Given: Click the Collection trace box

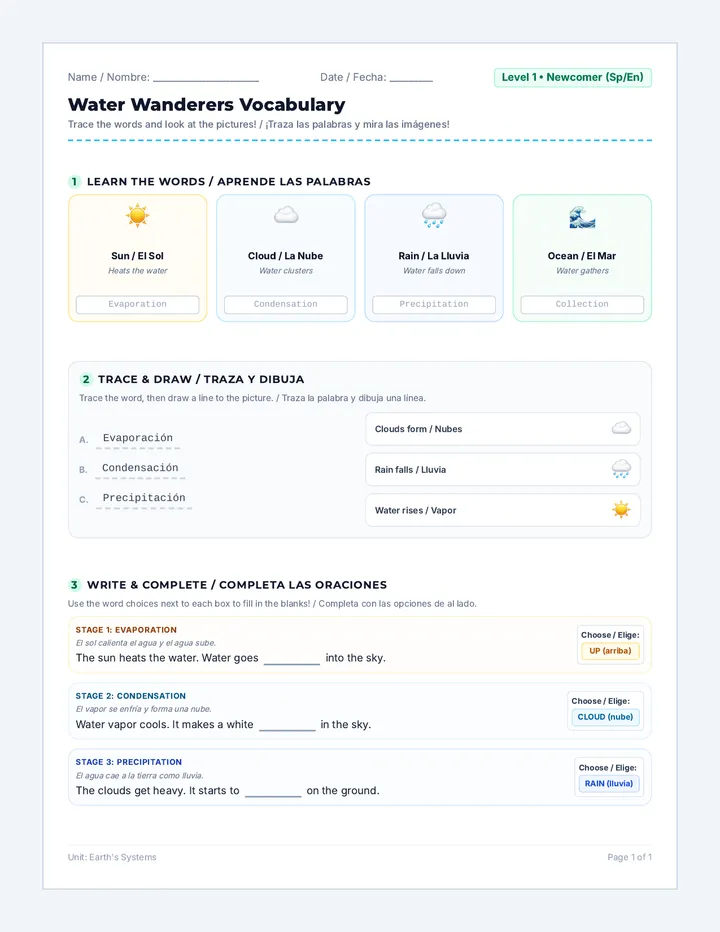Looking at the screenshot, I should (582, 304).
